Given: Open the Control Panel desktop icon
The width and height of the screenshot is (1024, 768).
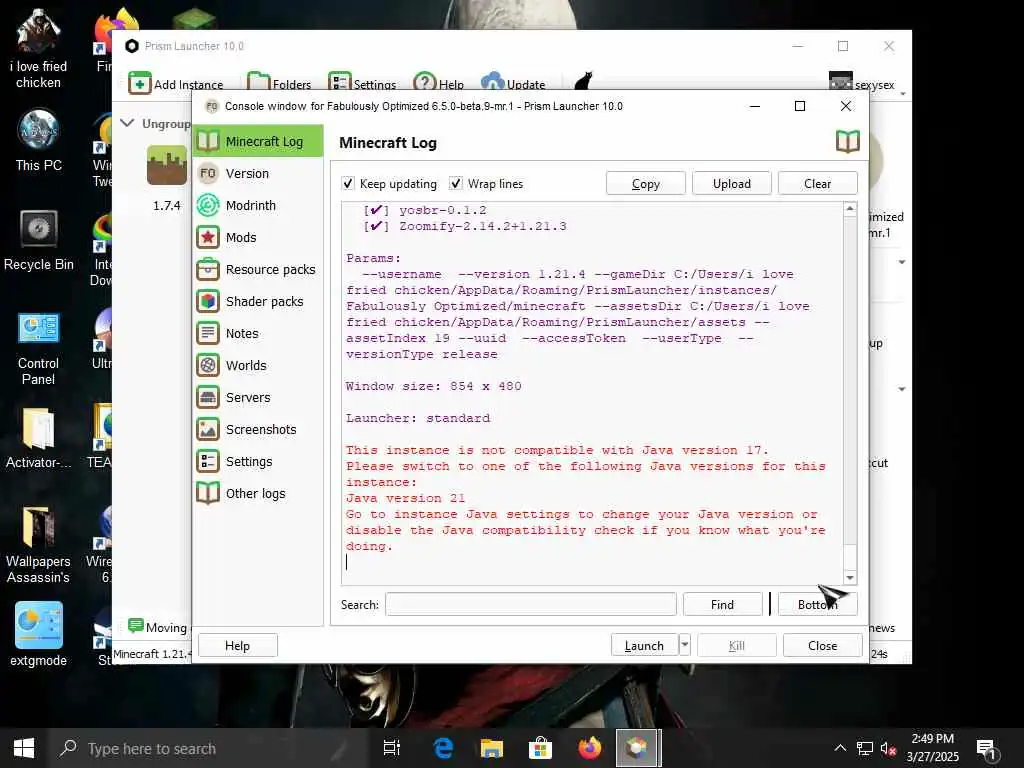Looking at the screenshot, I should pyautogui.click(x=39, y=349).
